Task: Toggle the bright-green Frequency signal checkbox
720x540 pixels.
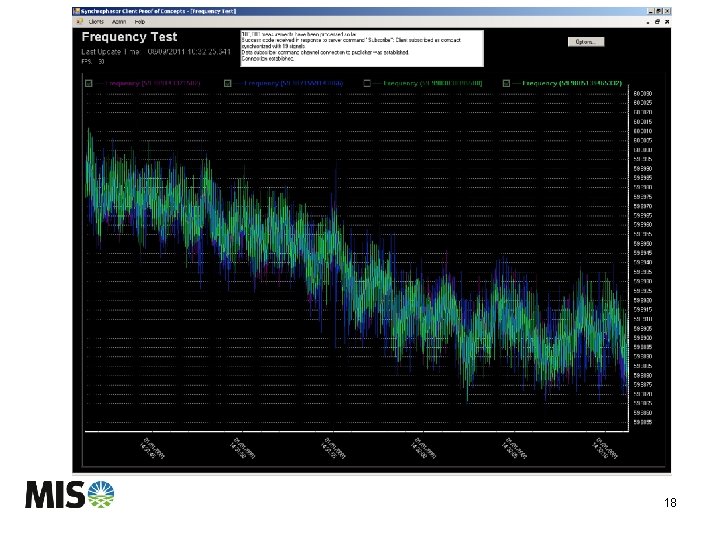Action: pyautogui.click(x=506, y=83)
